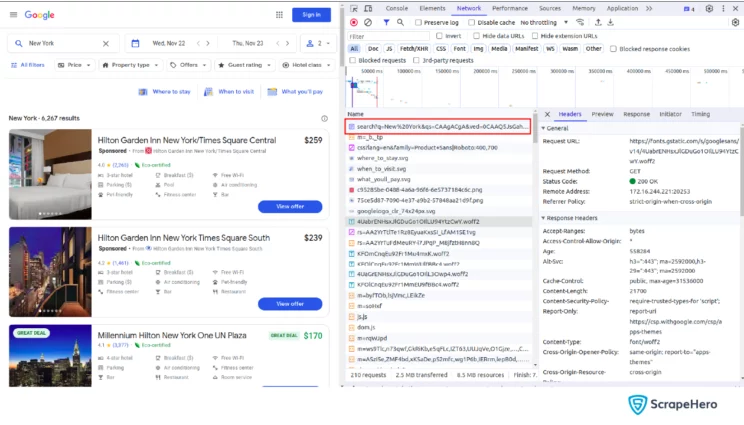
Task: Open DevTools settings gear icon
Action: click(x=709, y=9)
